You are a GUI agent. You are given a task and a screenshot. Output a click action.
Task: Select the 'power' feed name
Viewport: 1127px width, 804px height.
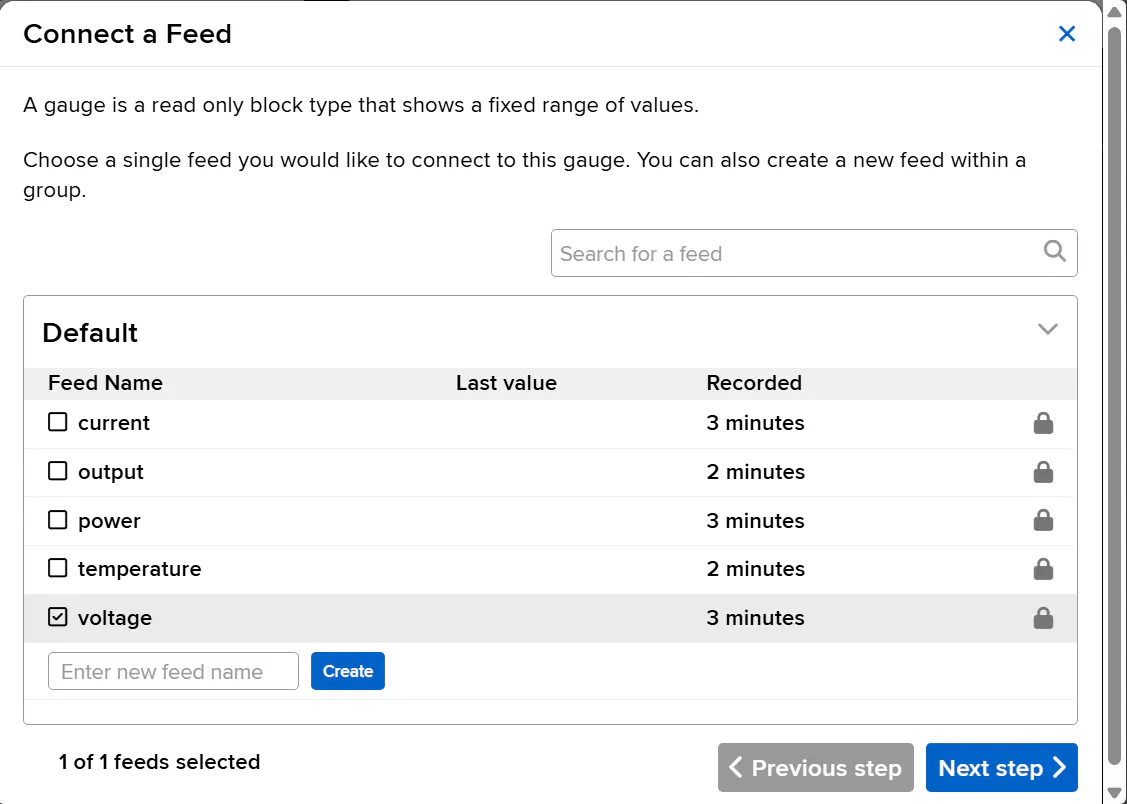point(109,521)
